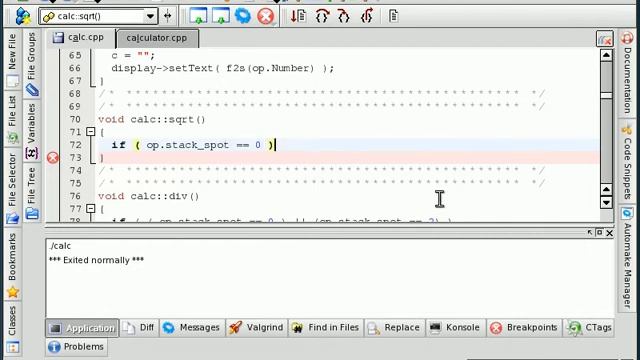Open the File Groups side panel

pos(31,64)
